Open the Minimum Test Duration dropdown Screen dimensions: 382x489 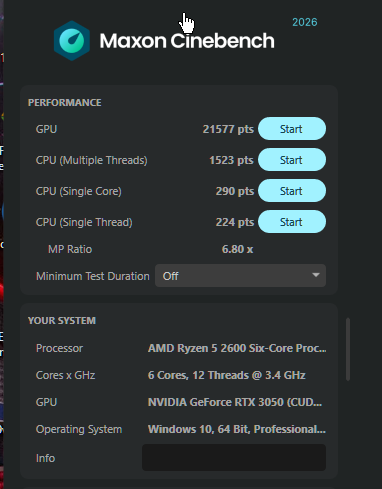tap(240, 276)
